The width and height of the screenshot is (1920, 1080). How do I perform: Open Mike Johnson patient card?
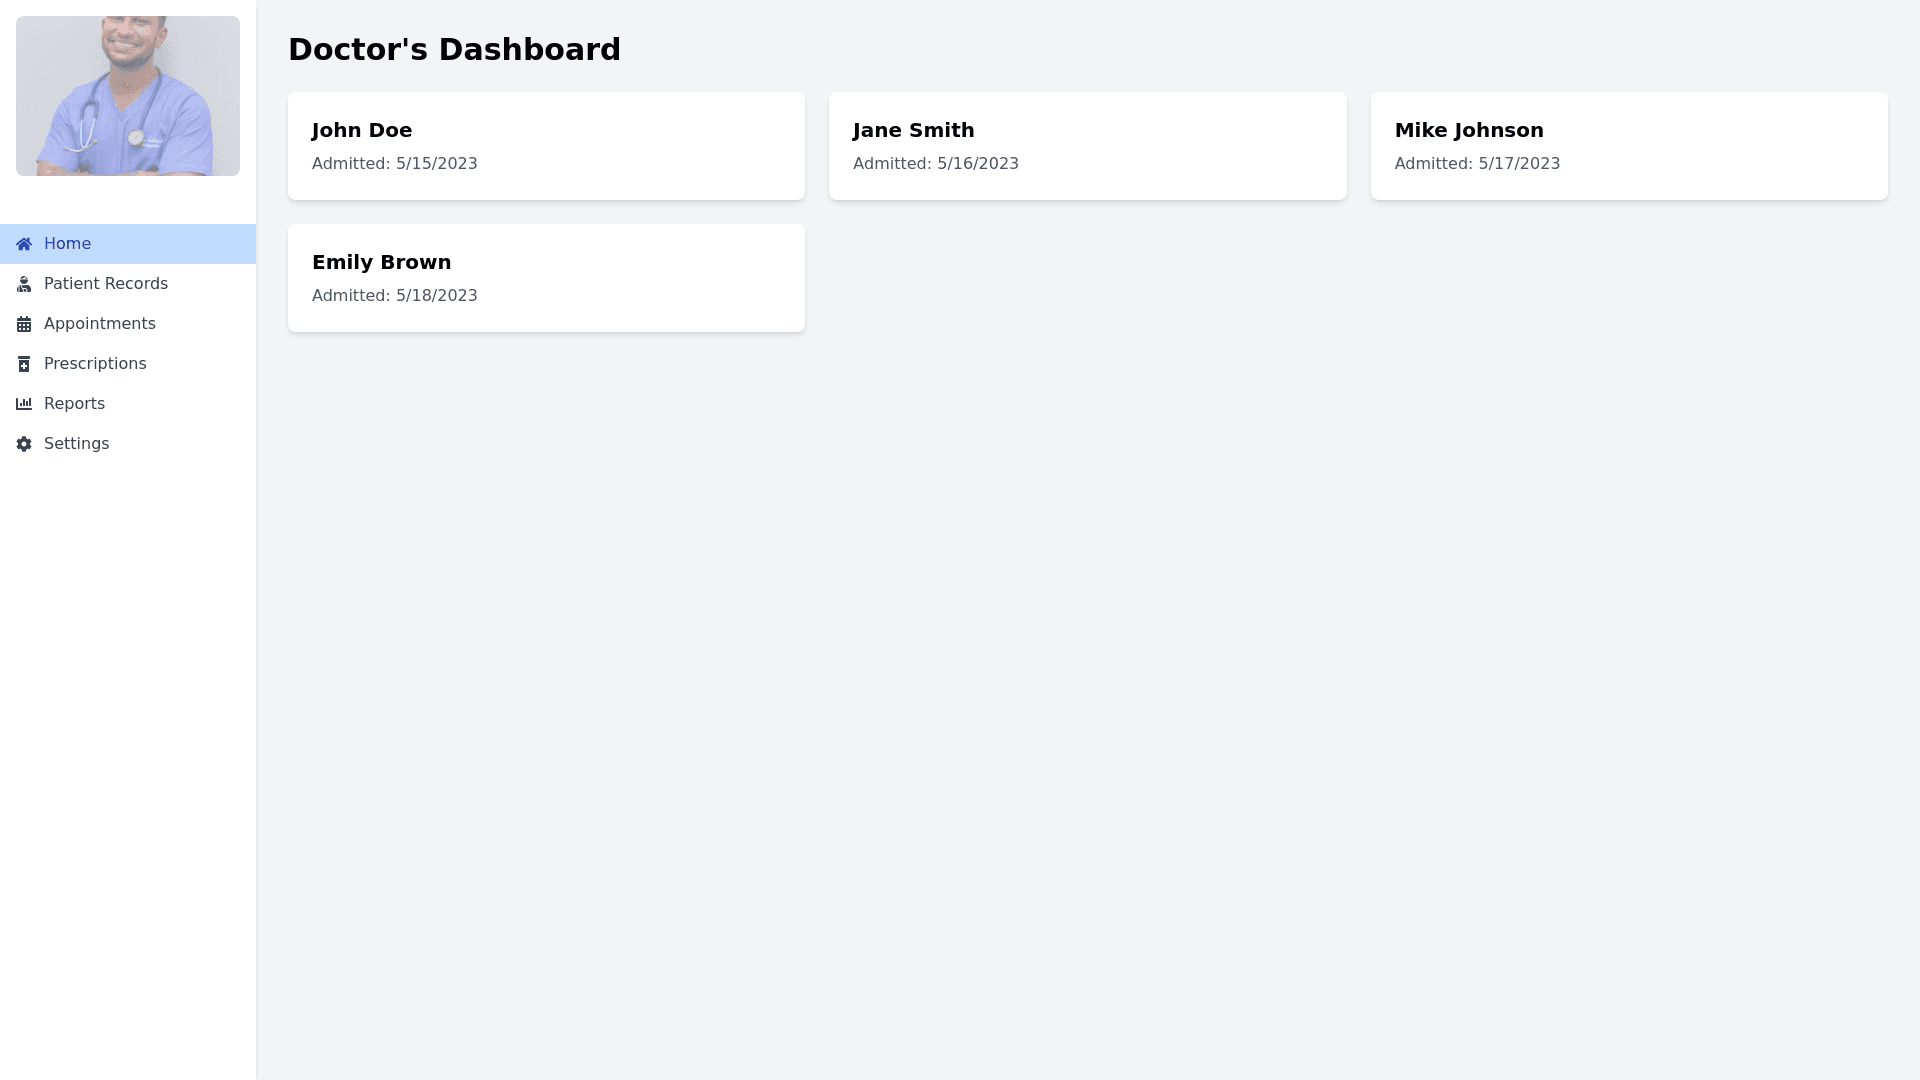coord(1628,146)
